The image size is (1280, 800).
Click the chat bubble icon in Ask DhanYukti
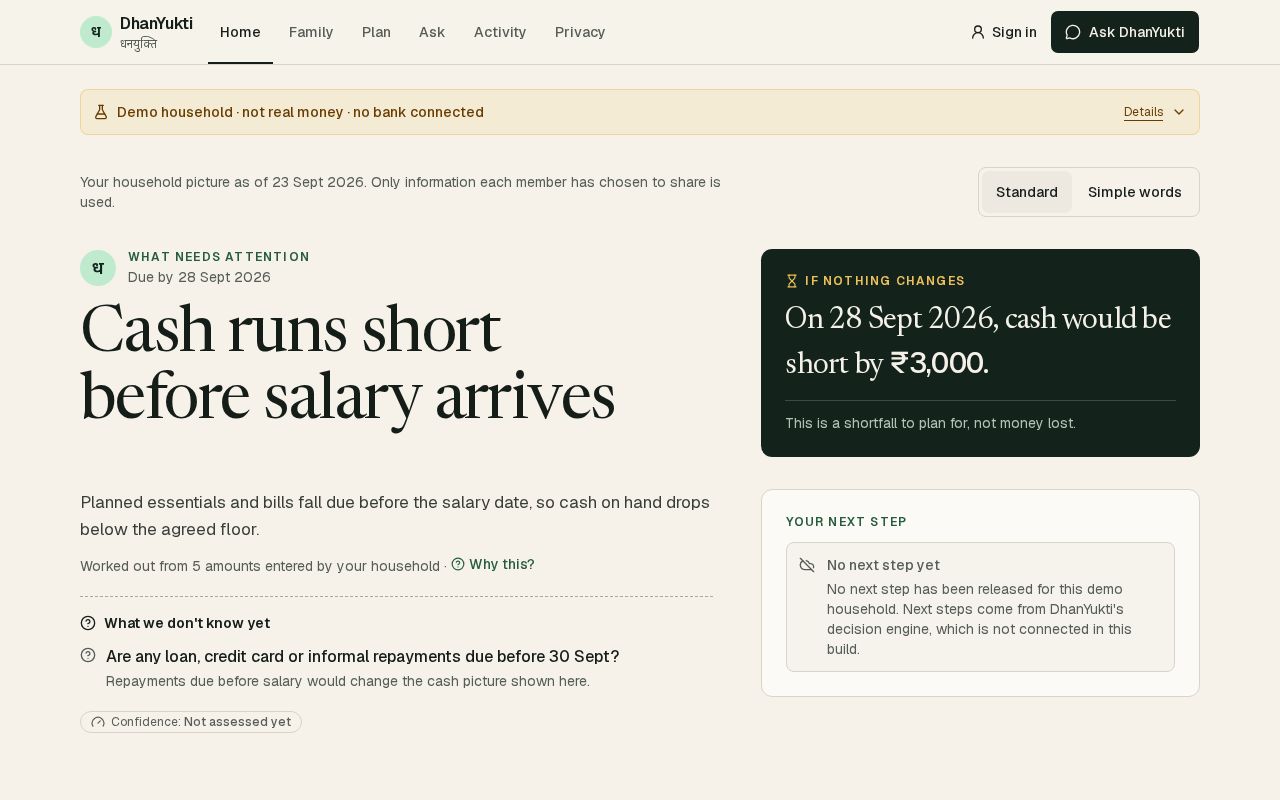click(x=1073, y=32)
